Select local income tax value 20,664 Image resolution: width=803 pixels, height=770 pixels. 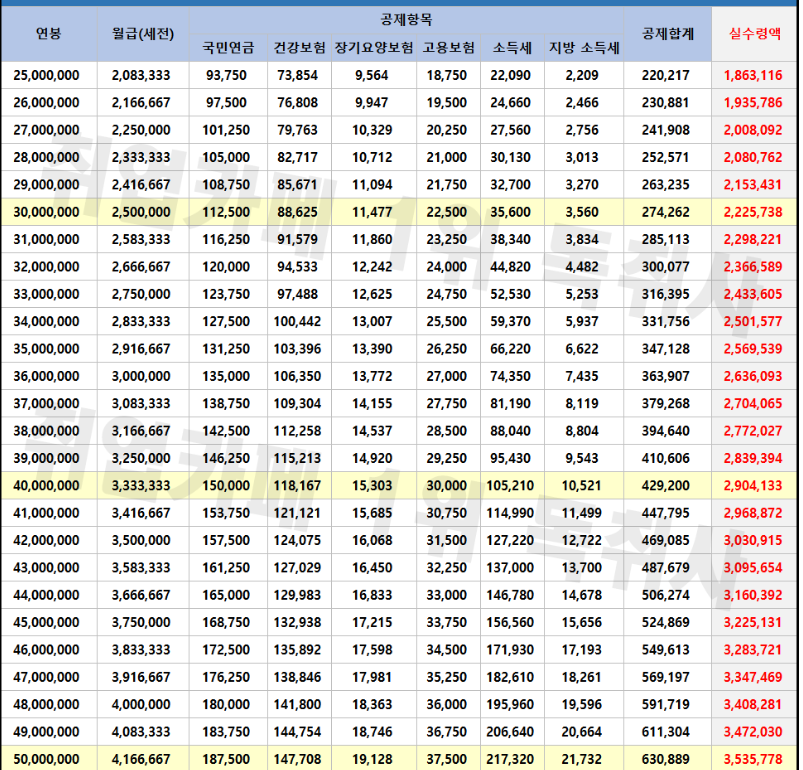[x=582, y=733]
